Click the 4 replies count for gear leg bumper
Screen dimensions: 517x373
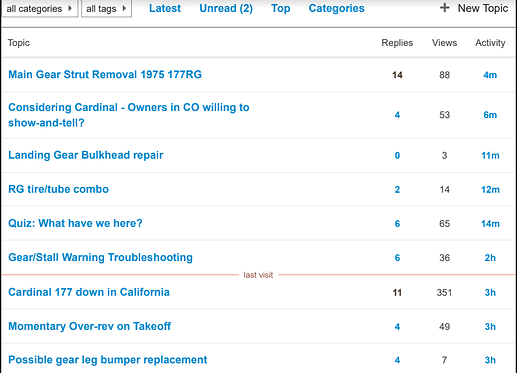pos(397,360)
